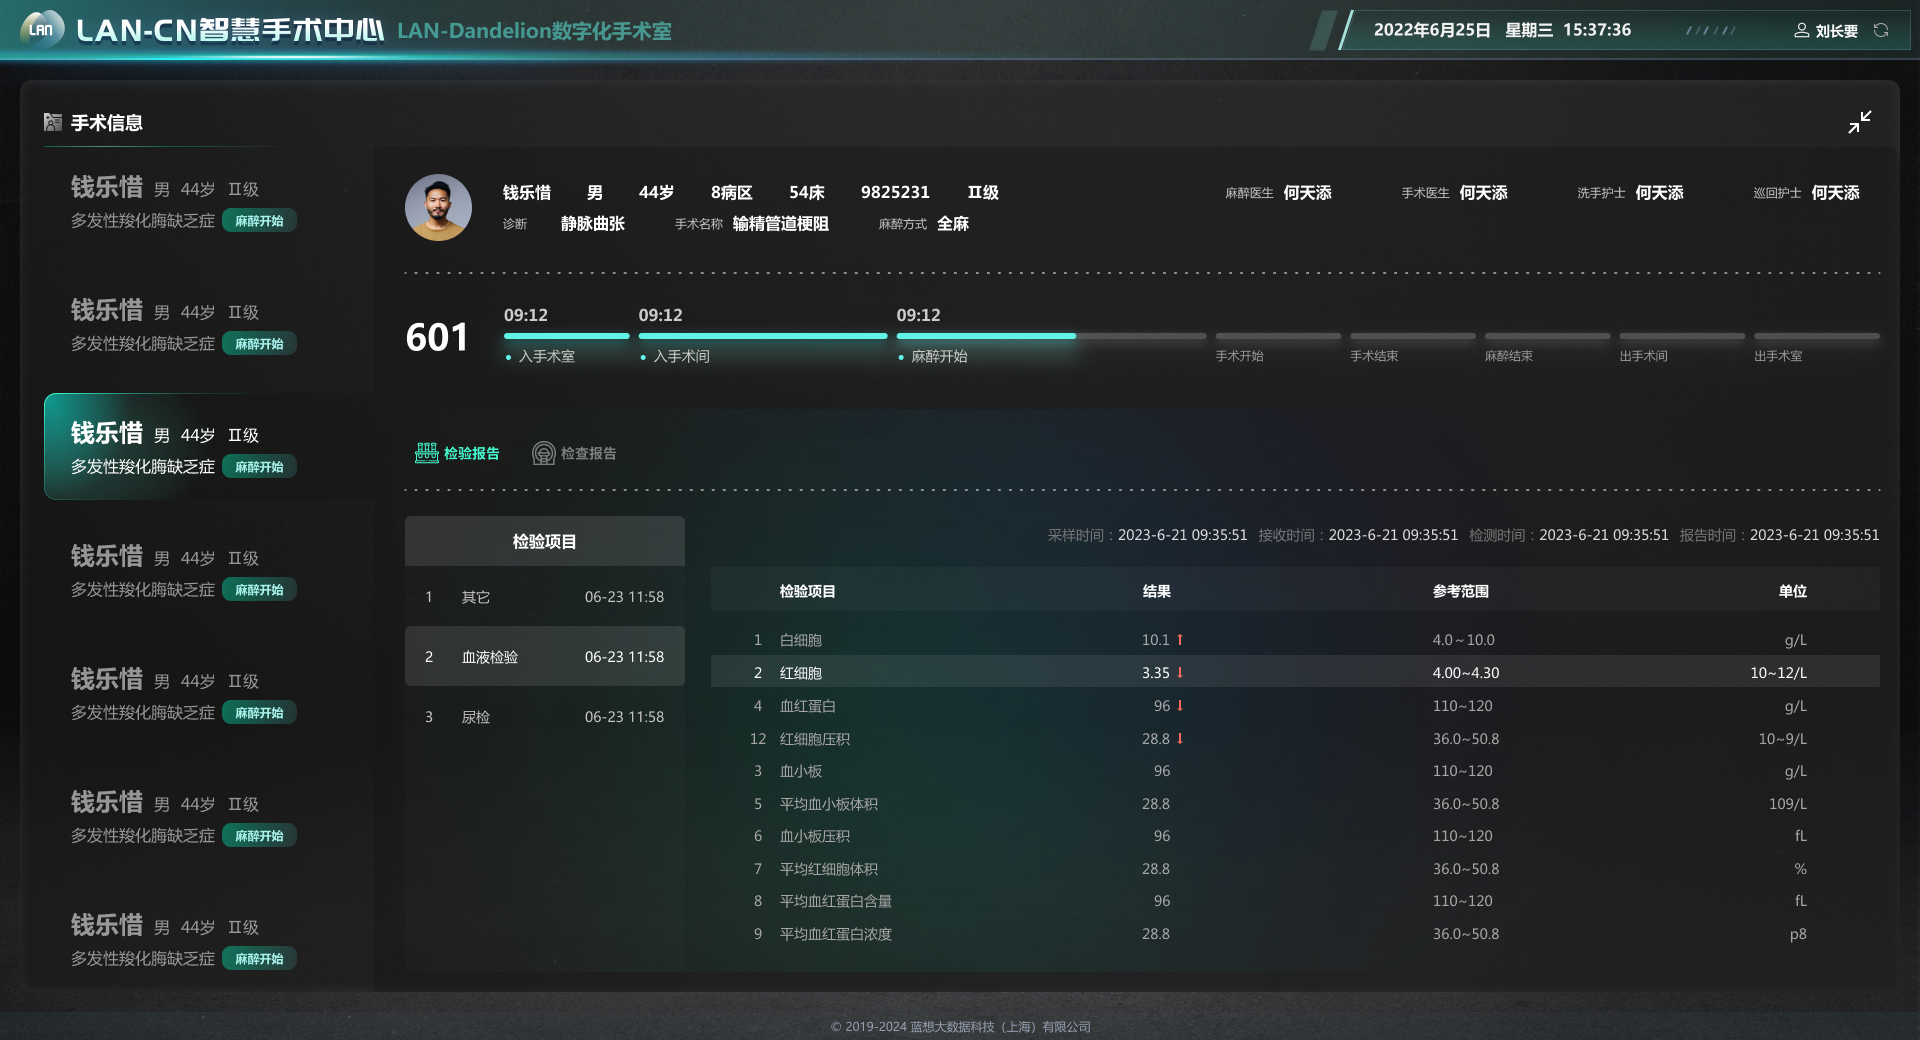Click the 结果 column header
This screenshot has height=1040, width=1920.
coord(1156,591)
